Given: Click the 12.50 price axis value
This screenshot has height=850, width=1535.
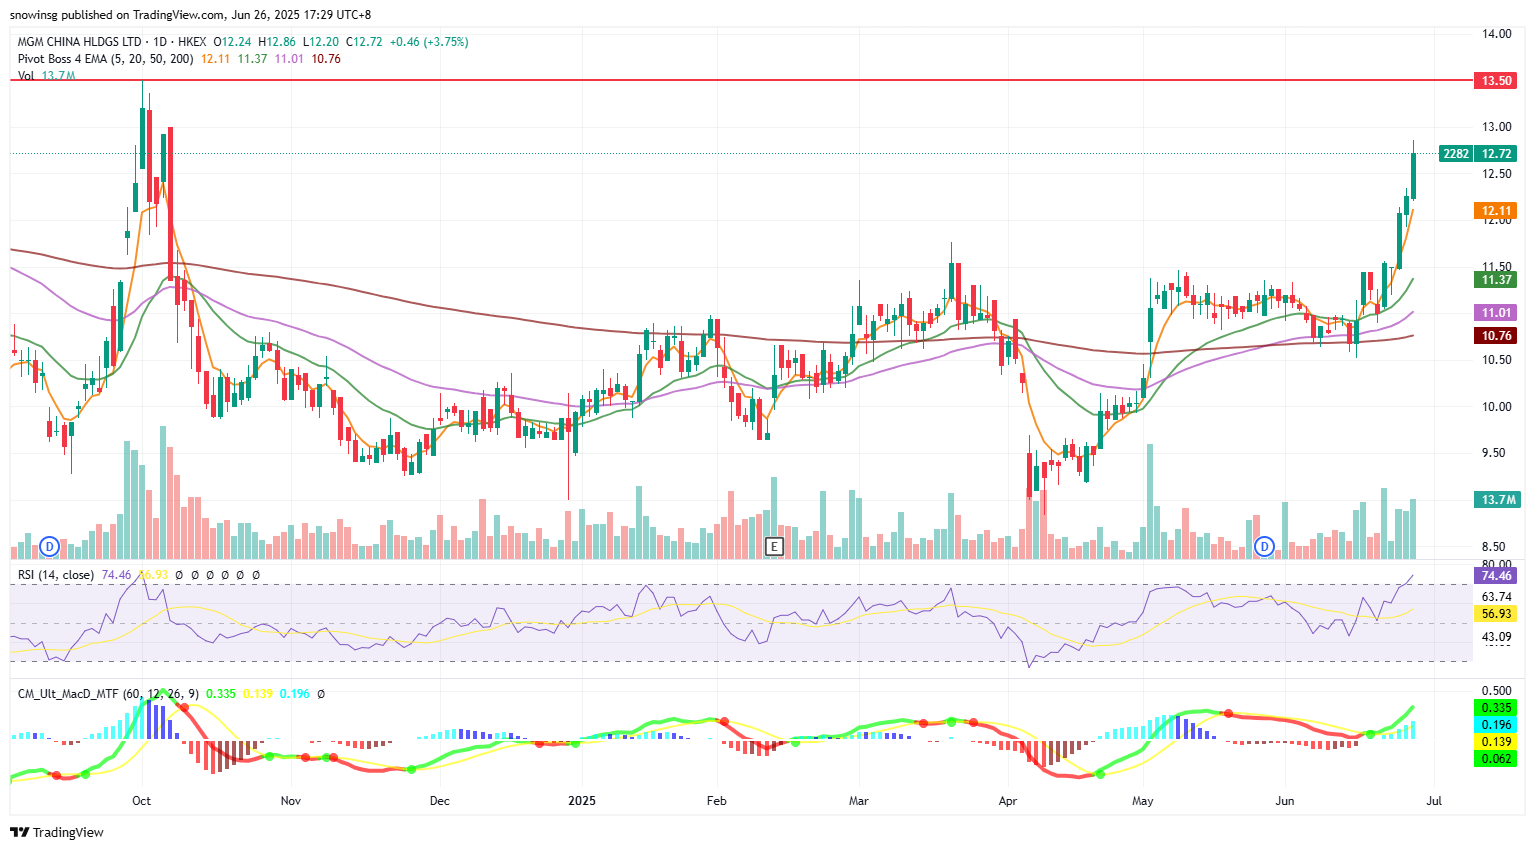Looking at the screenshot, I should tap(1496, 174).
